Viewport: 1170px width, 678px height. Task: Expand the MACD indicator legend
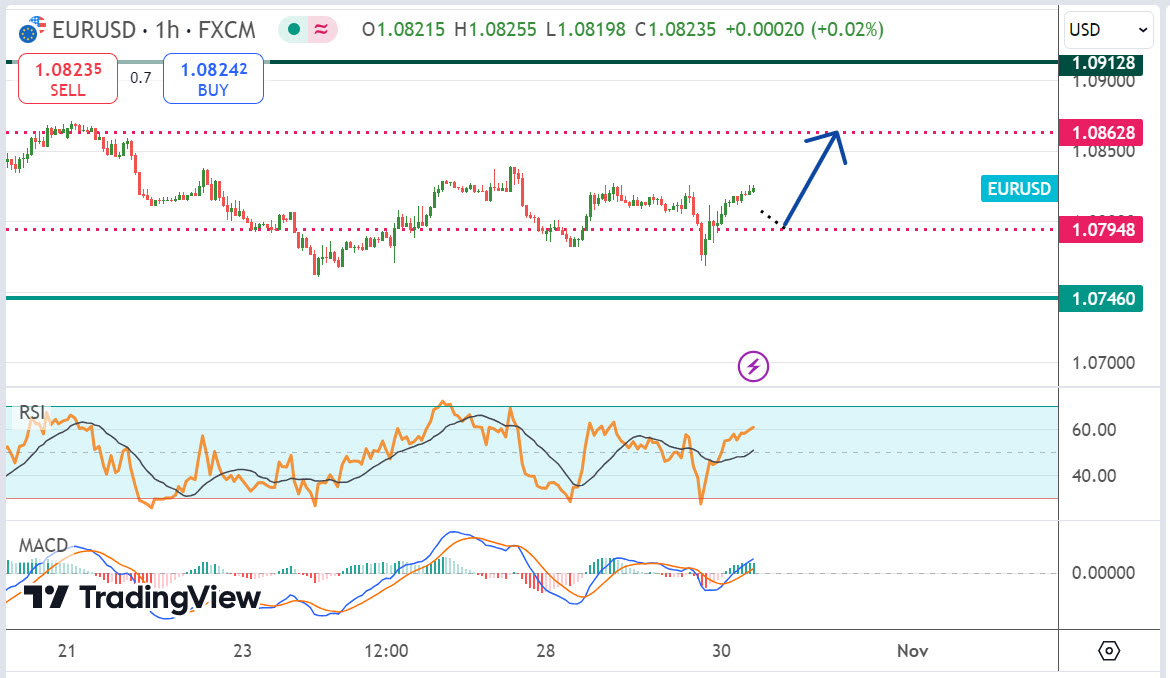coord(43,545)
